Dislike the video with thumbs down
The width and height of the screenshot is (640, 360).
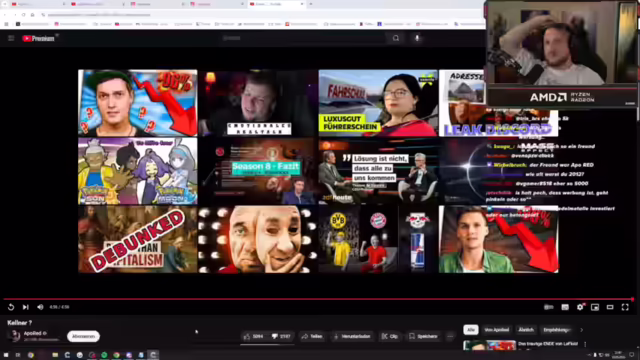[x=281, y=336]
